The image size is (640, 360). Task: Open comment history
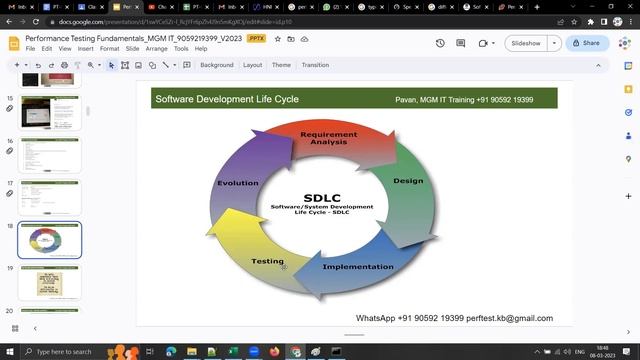[461, 43]
